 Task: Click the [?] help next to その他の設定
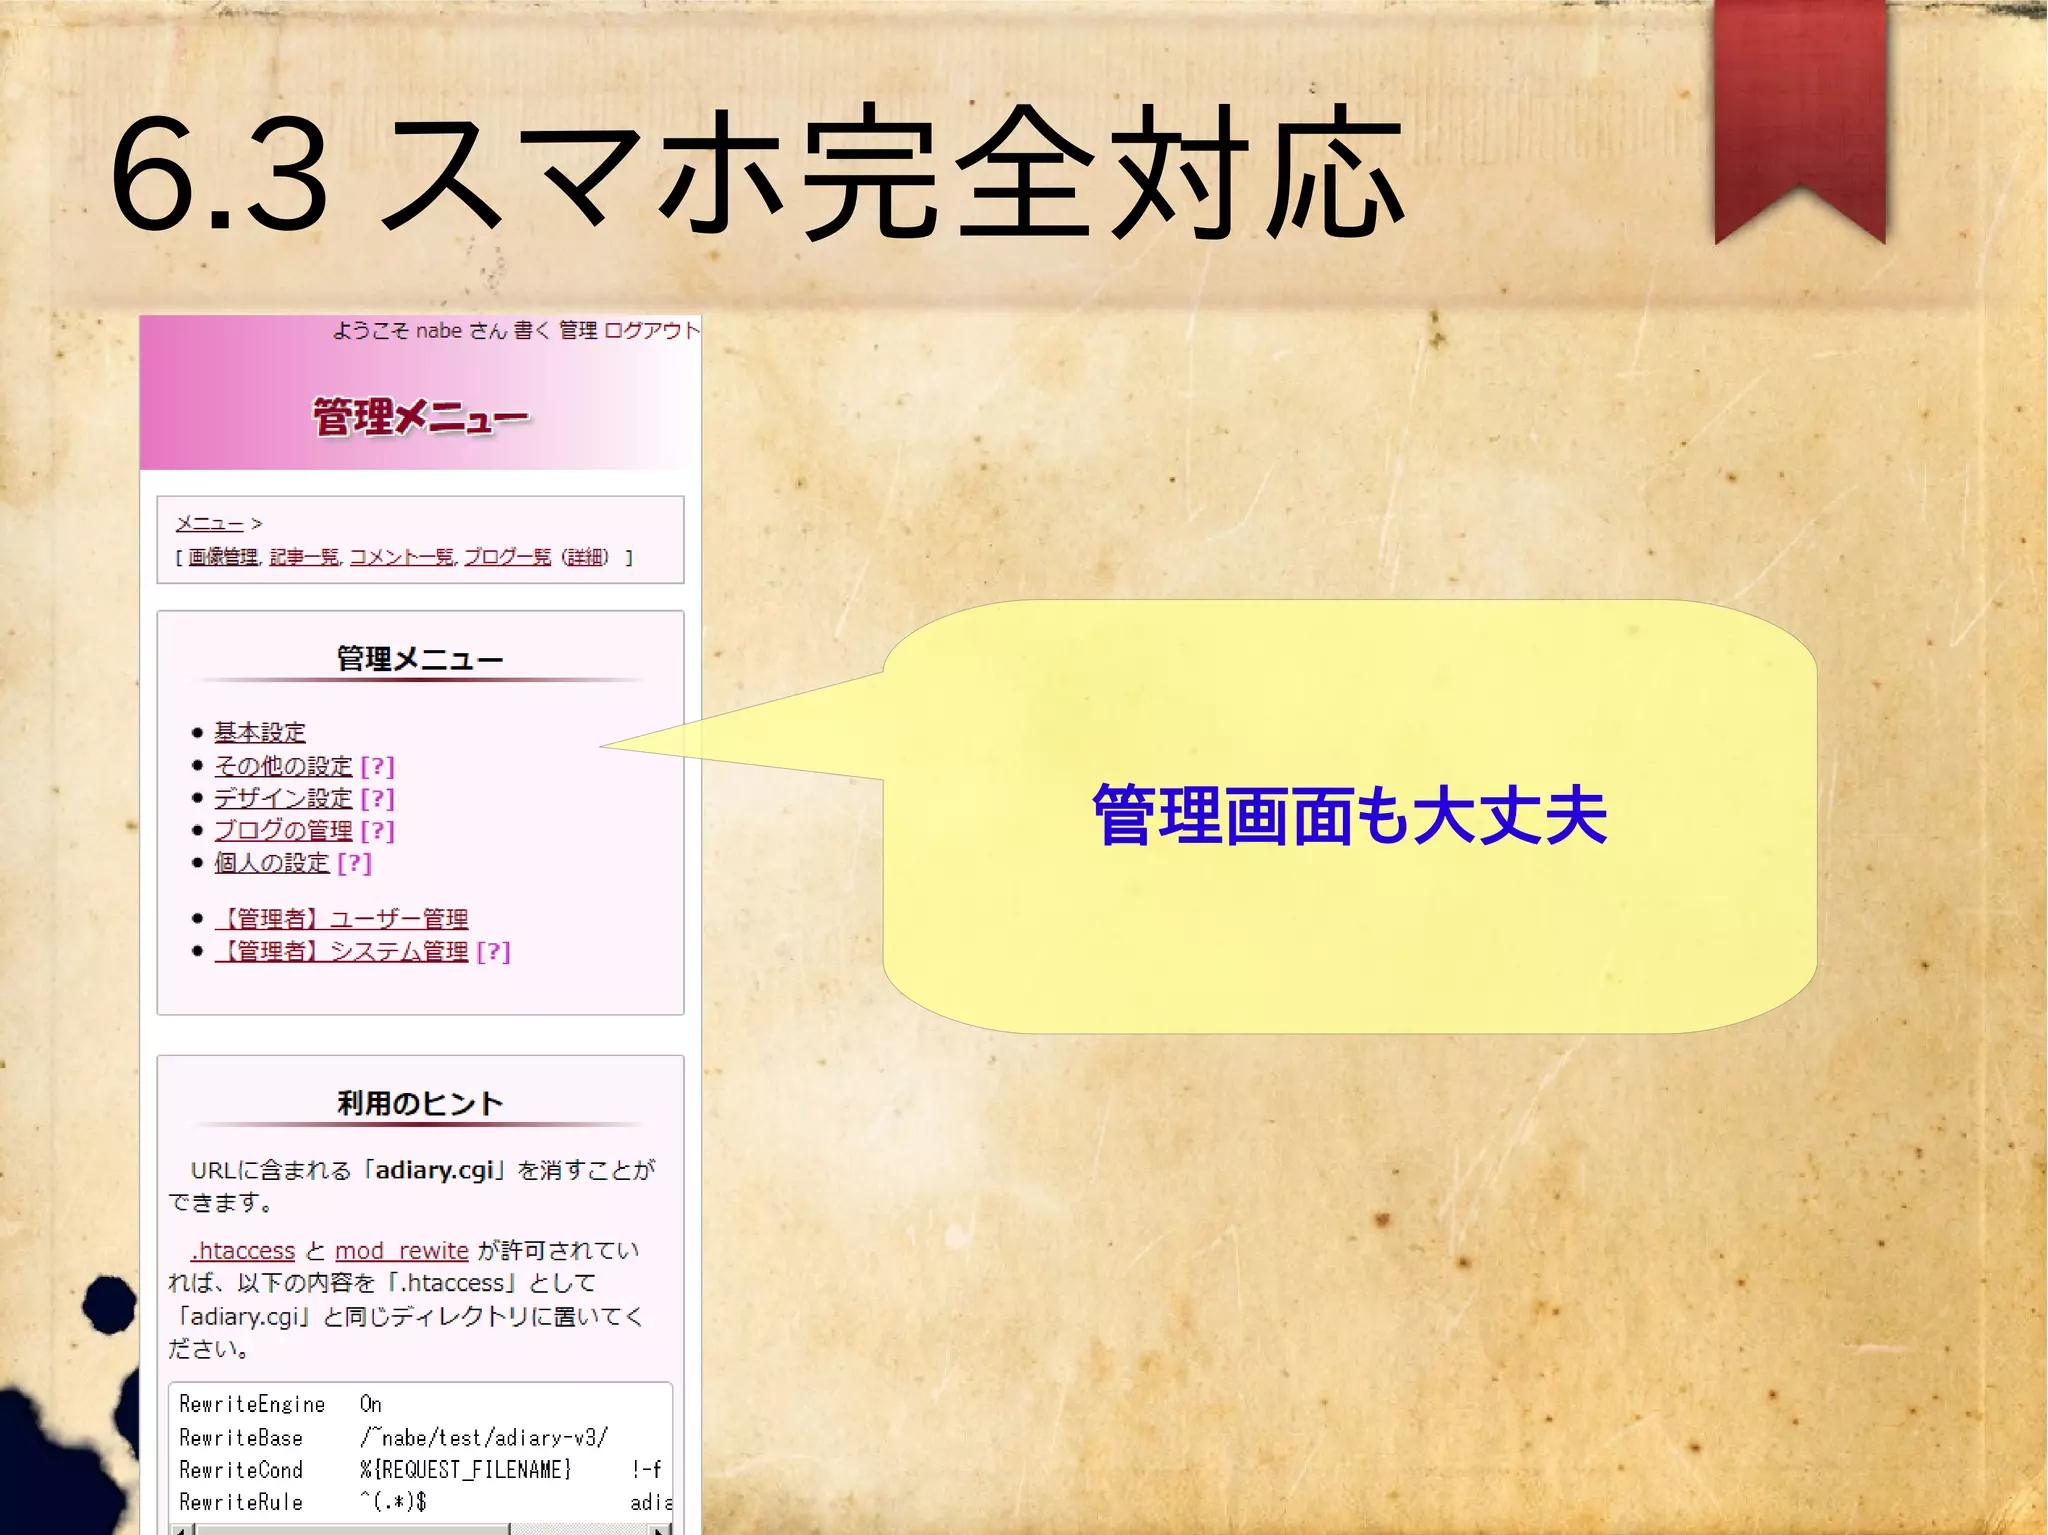378,766
